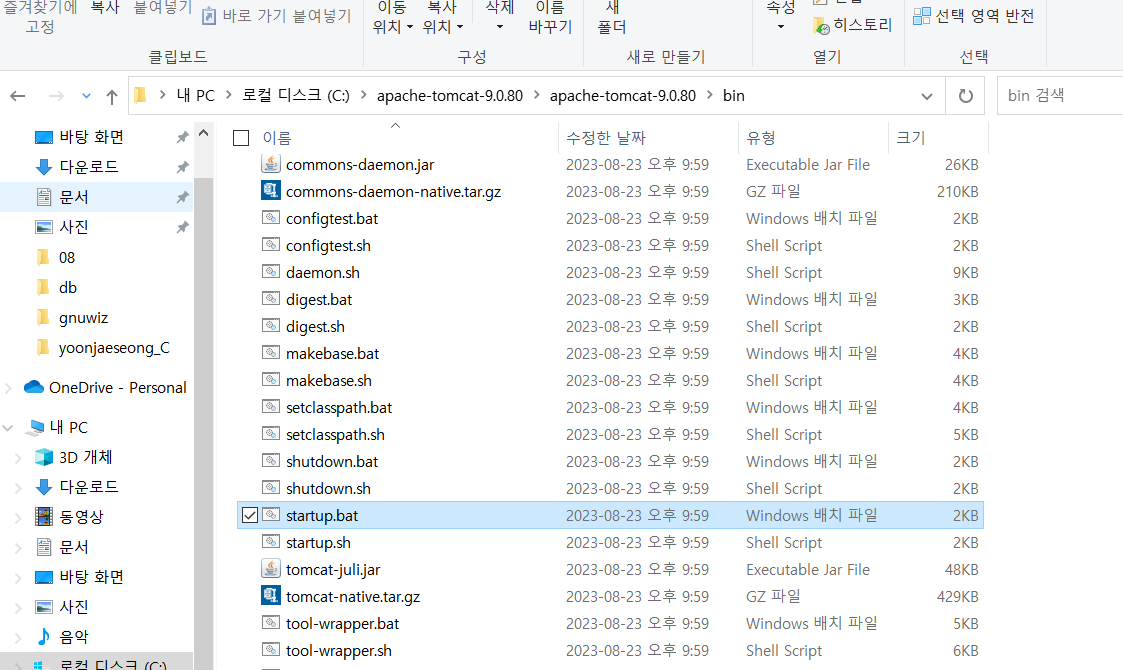Open 동영상 under 내 PC
Image resolution: width=1123 pixels, height=670 pixels.
pos(81,517)
